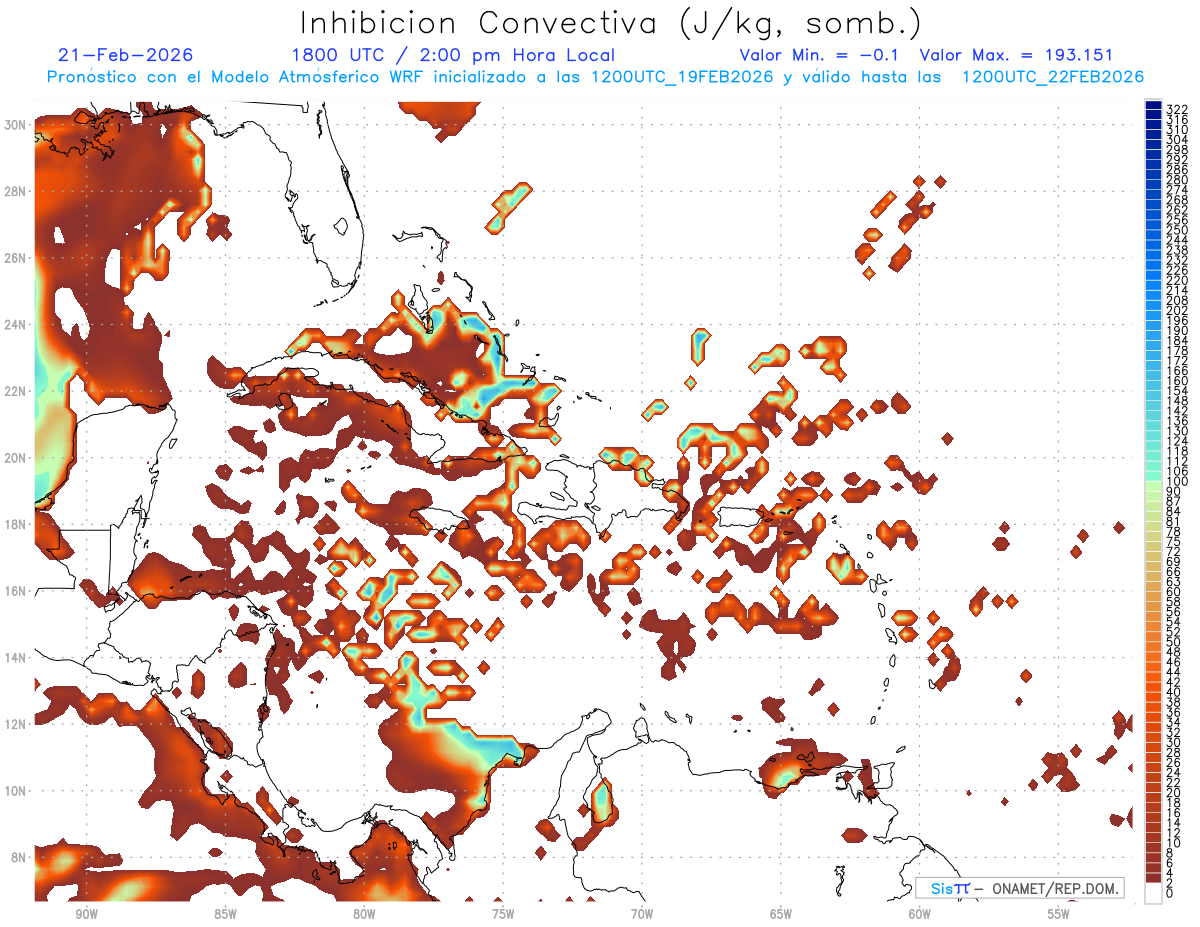Image resolution: width=1200 pixels, height=927 pixels.
Task: Click the '1800 UTC / 2:00 pm Hora Local' text
Action: (x=452, y=56)
